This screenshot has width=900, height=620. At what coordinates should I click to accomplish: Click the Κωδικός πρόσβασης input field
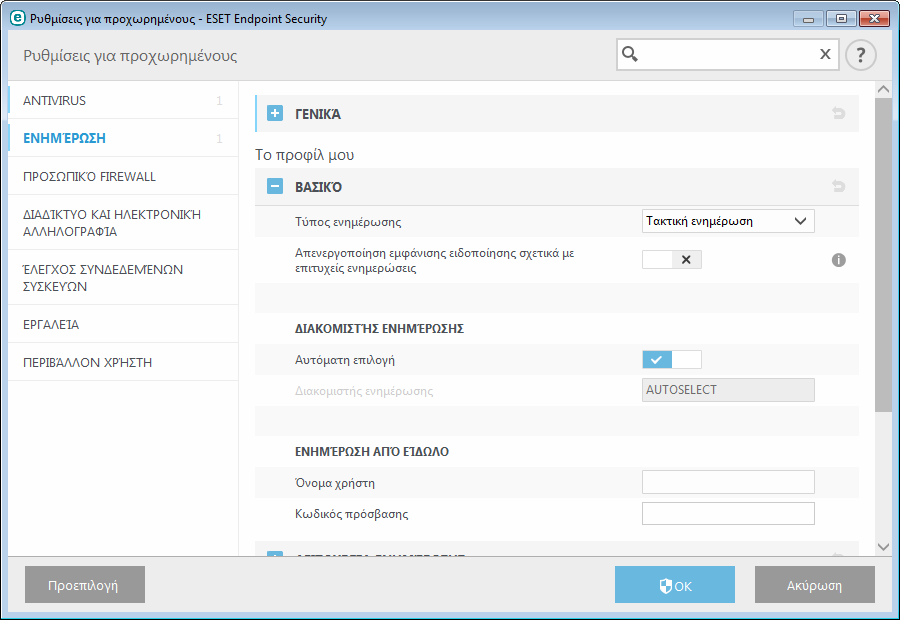728,513
